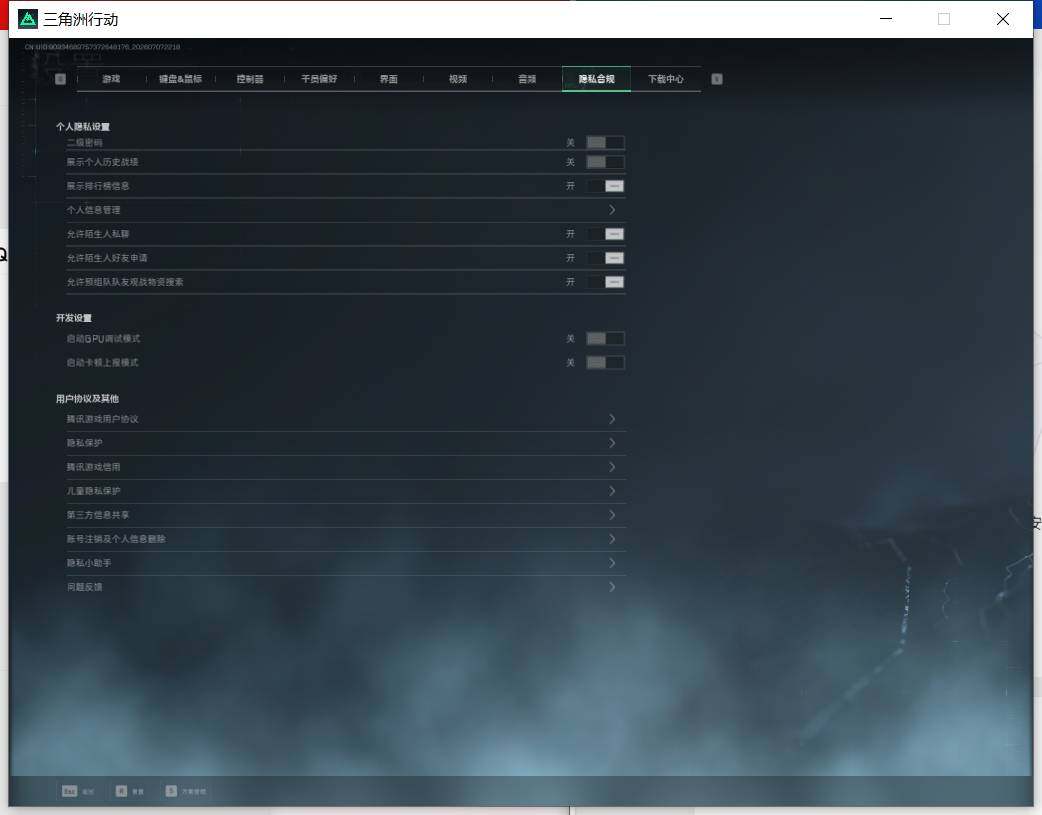This screenshot has width=1042, height=815.
Task: Switch to the 音频 tab
Action: (x=527, y=79)
